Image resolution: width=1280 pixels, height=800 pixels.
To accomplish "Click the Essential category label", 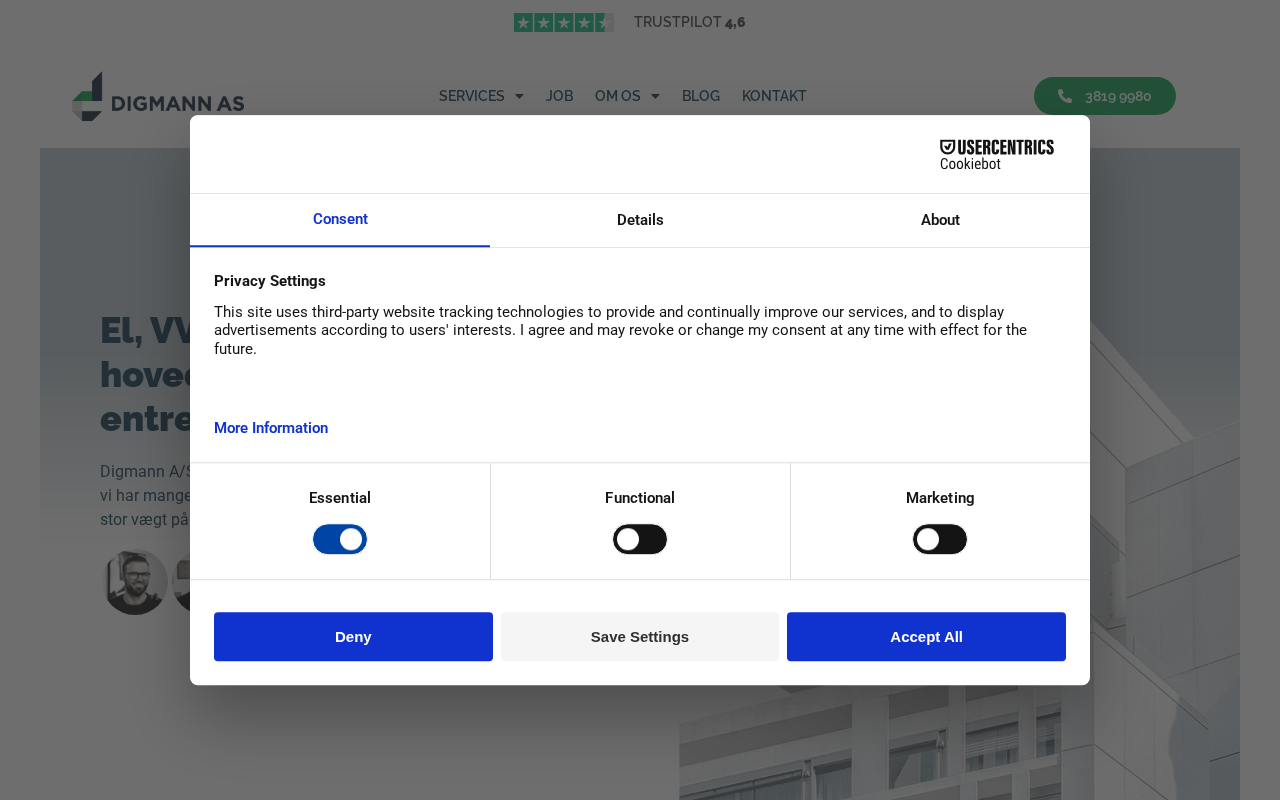I will tap(340, 498).
